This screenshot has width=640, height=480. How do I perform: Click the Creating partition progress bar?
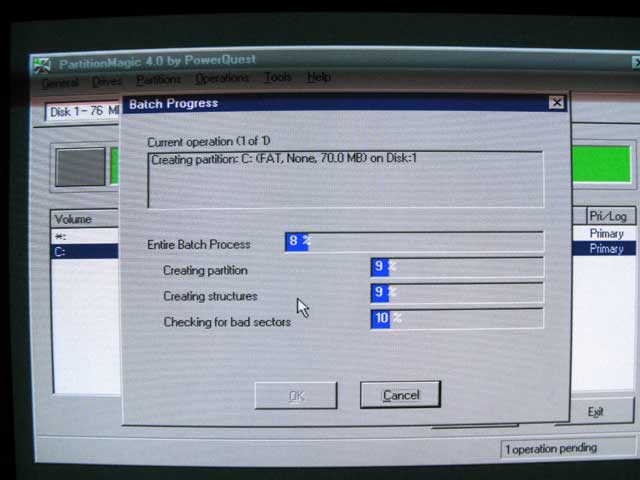click(x=457, y=267)
